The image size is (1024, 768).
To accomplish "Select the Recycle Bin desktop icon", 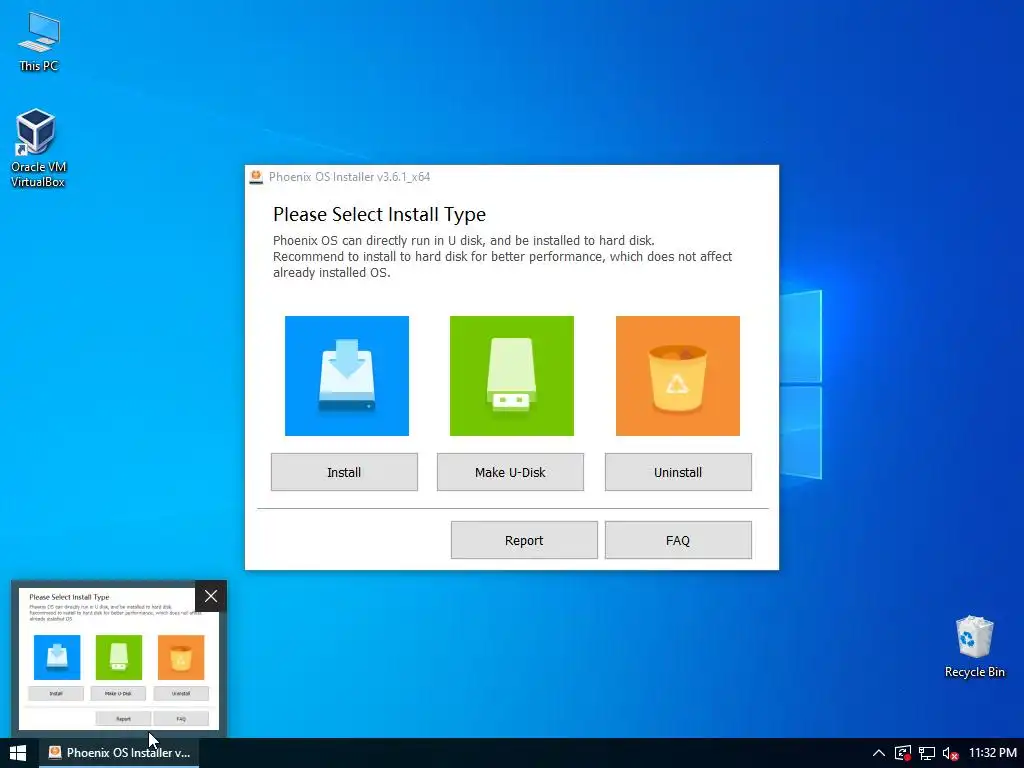I will (x=974, y=647).
